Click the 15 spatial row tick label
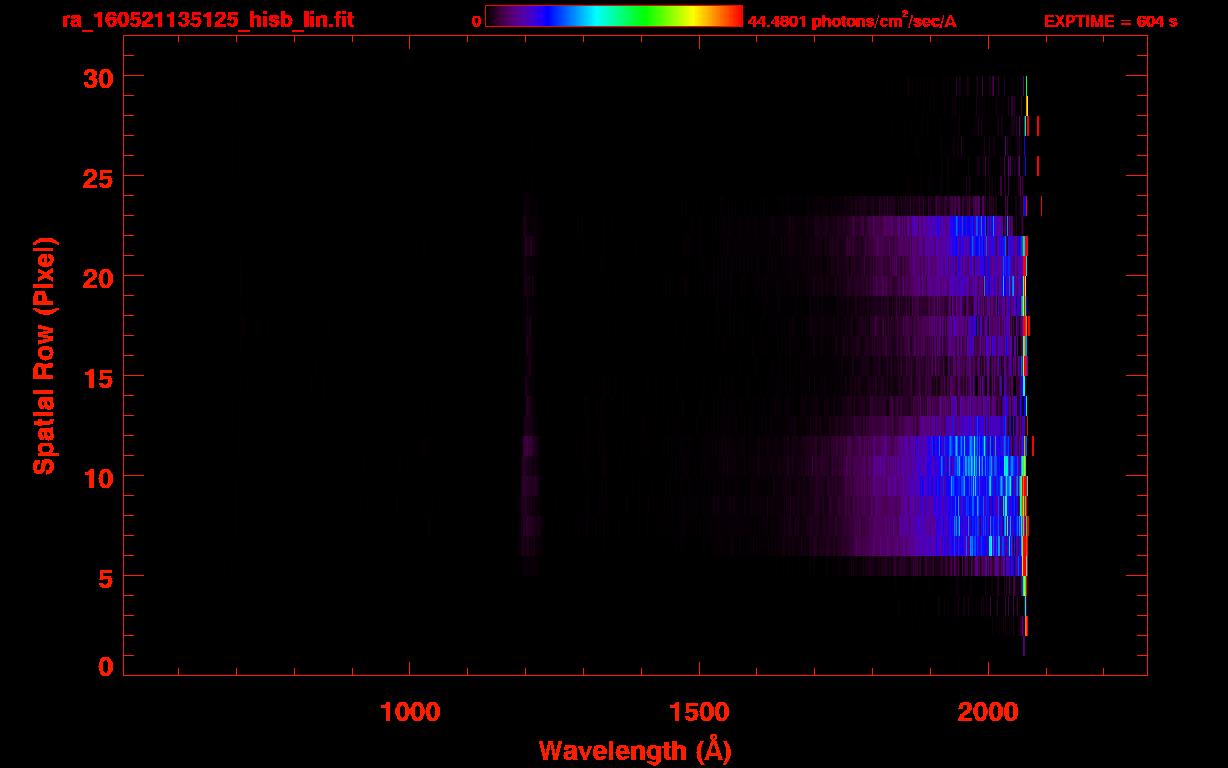The width and height of the screenshot is (1228, 768). (x=99, y=377)
